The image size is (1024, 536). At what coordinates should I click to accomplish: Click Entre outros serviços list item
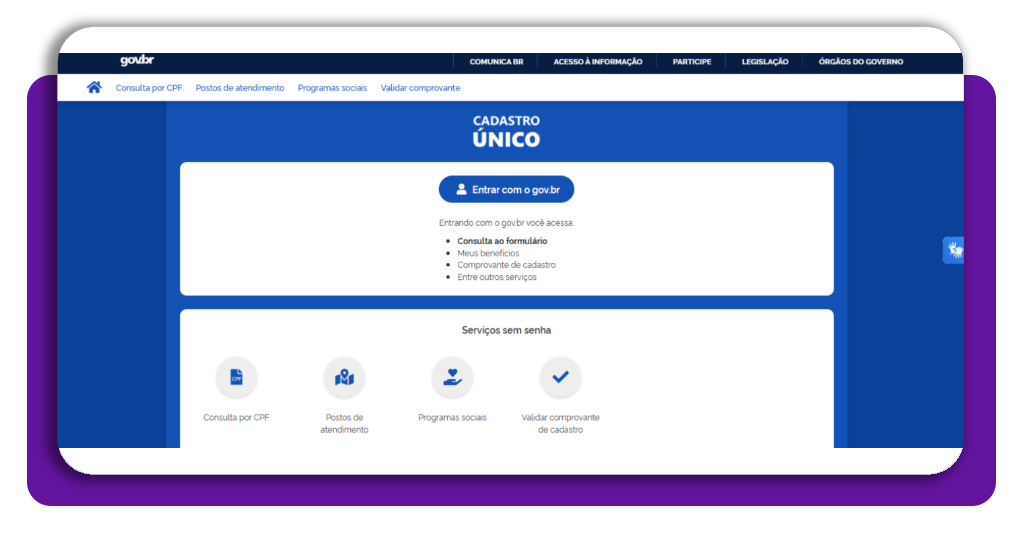coord(497,277)
